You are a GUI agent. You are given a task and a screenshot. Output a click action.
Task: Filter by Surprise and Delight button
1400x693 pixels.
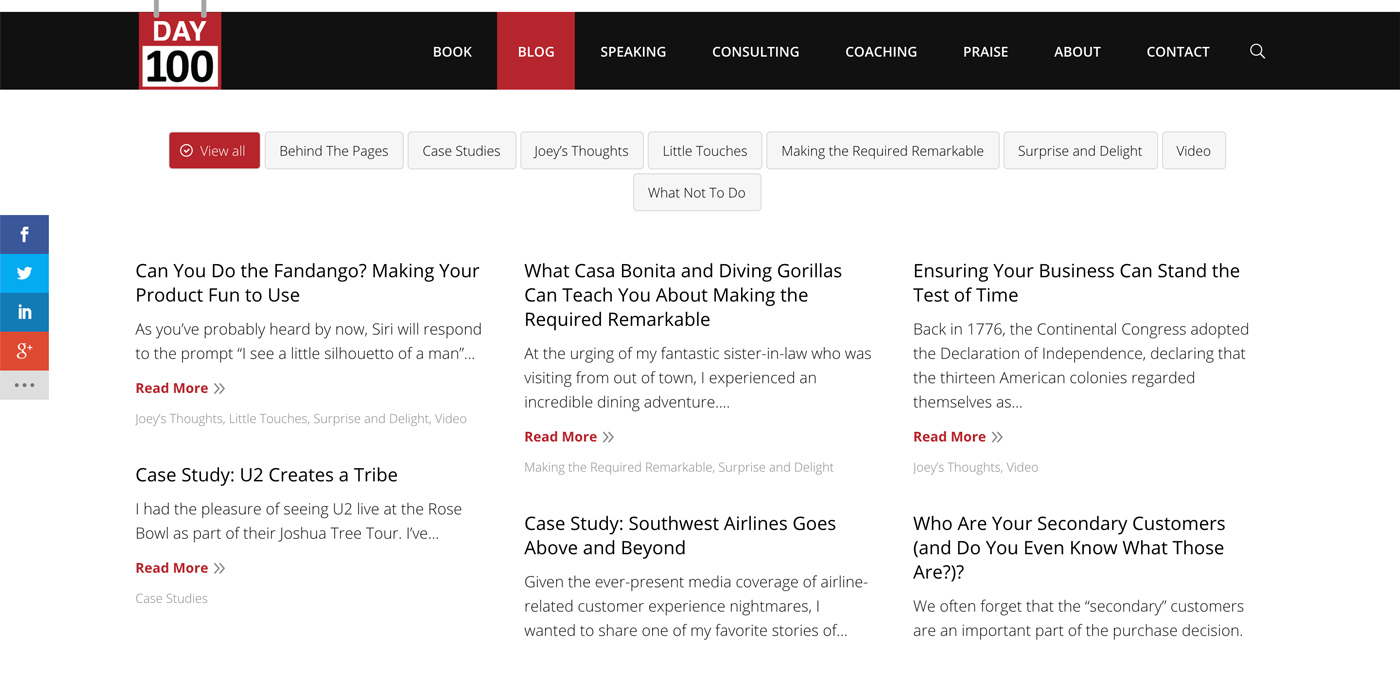1080,150
